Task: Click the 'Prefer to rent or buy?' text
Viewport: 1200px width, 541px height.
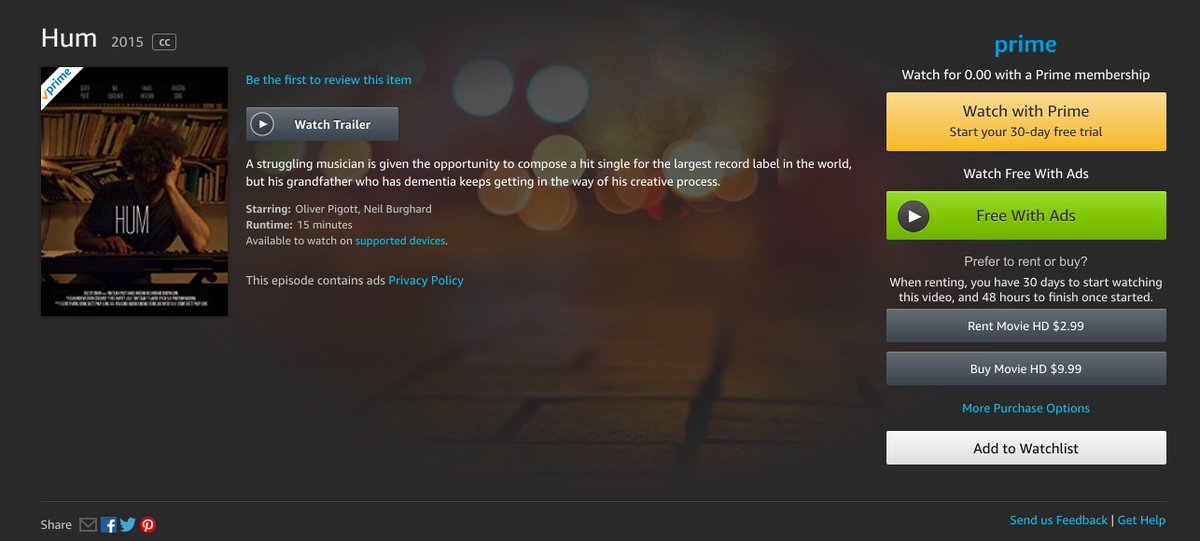Action: point(1026,262)
